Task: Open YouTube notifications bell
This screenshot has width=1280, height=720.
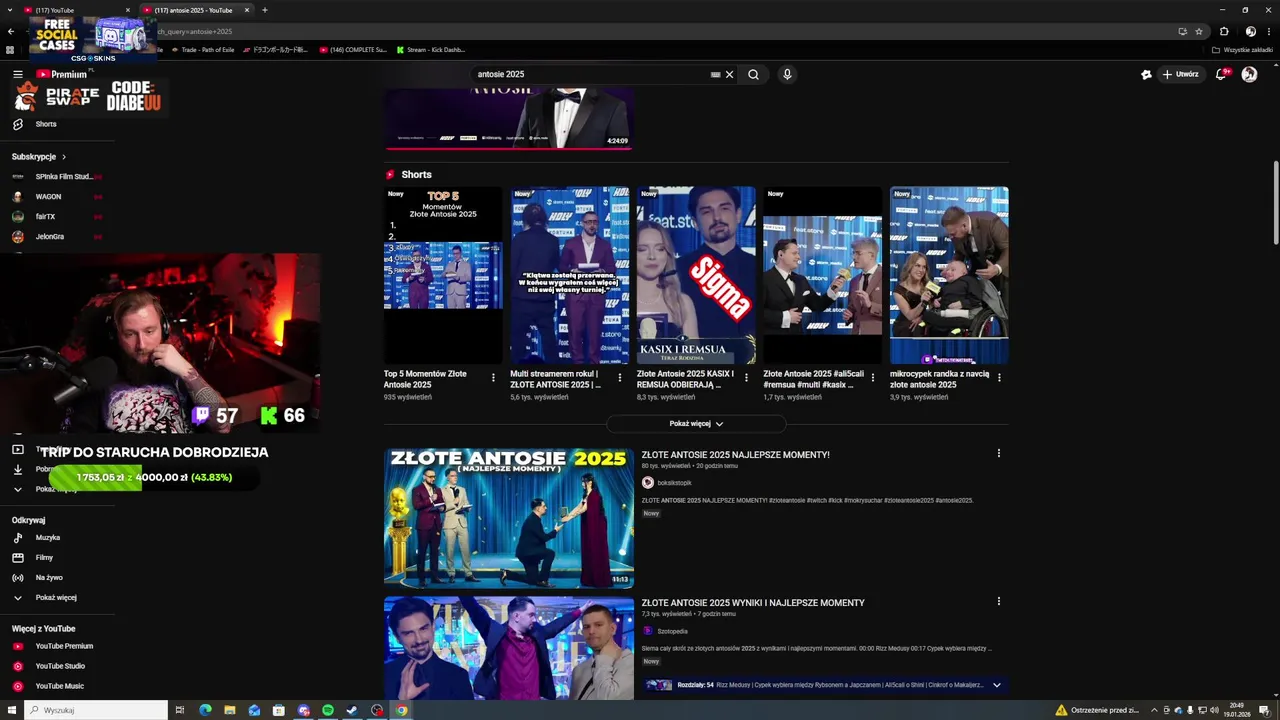Action: 1221,74
